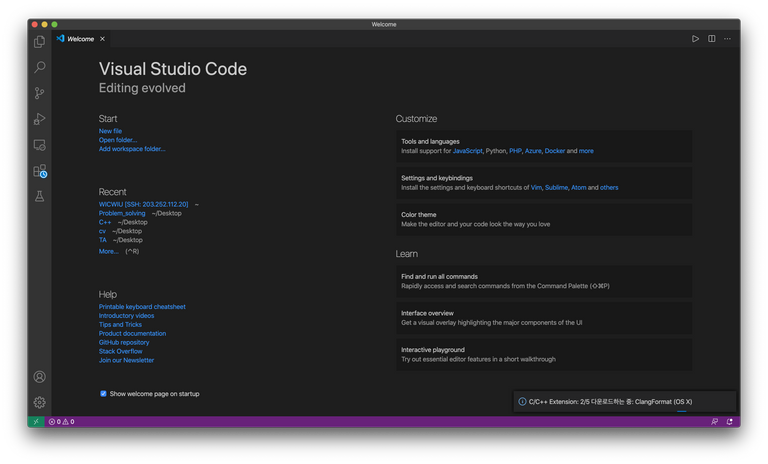
Task: Open the Manage gear icon
Action: tap(40, 402)
